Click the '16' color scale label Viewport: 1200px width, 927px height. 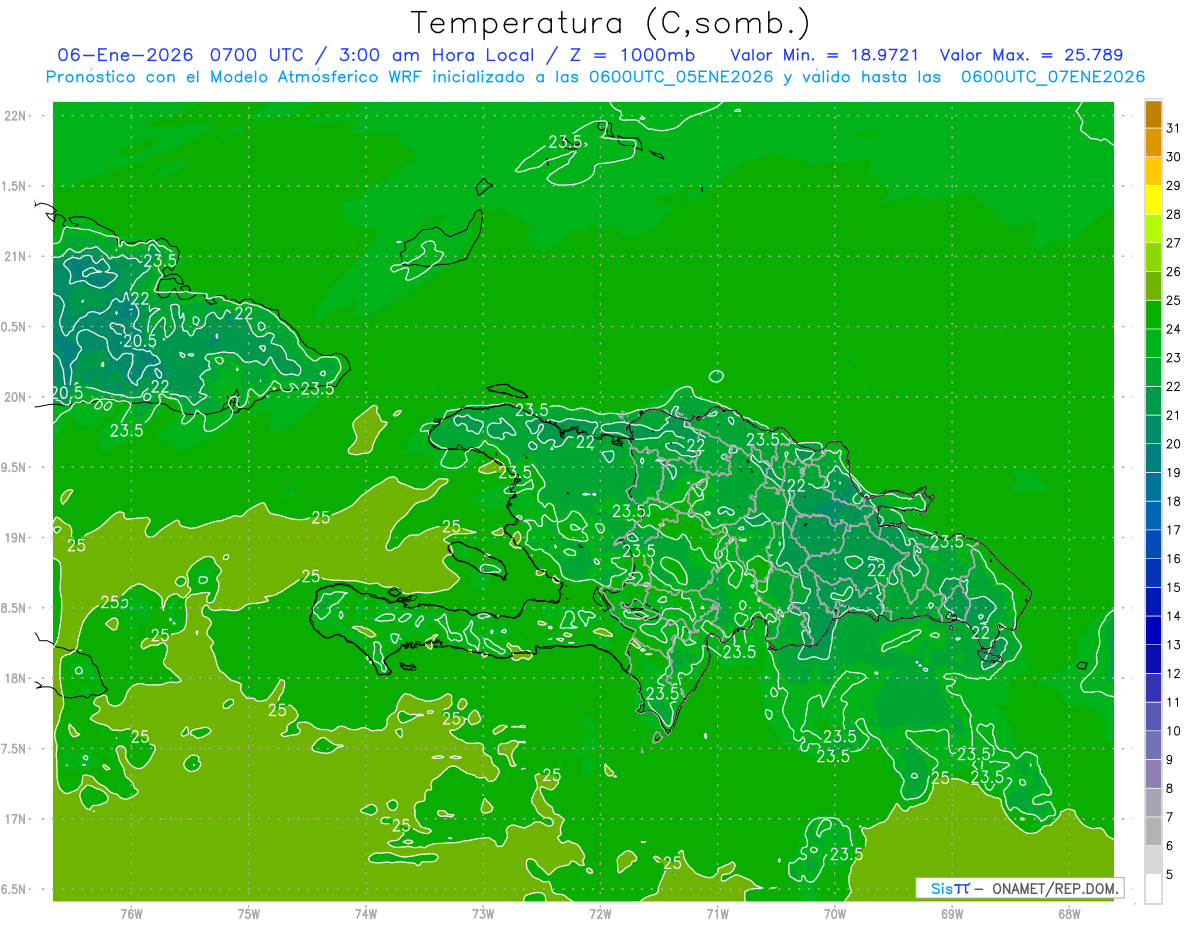pyautogui.click(x=1173, y=559)
